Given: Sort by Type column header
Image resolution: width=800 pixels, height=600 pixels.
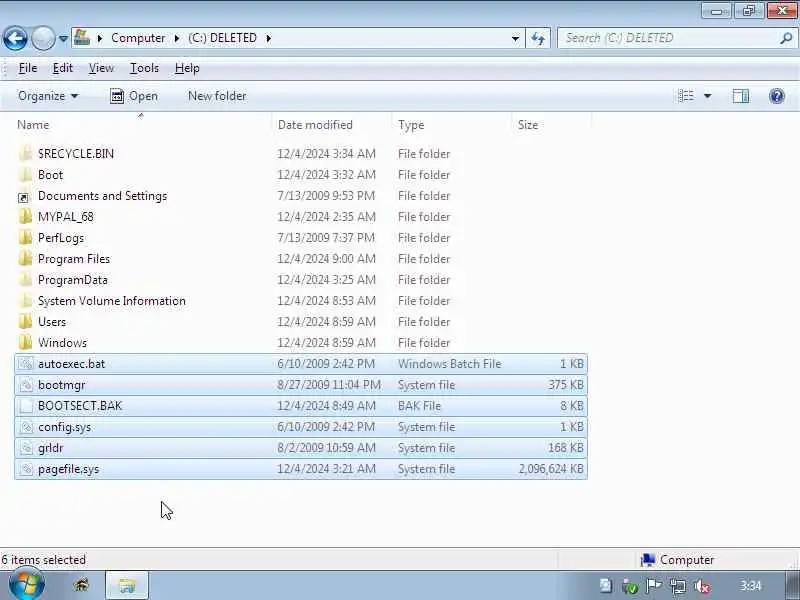Looking at the screenshot, I should click(x=411, y=125).
